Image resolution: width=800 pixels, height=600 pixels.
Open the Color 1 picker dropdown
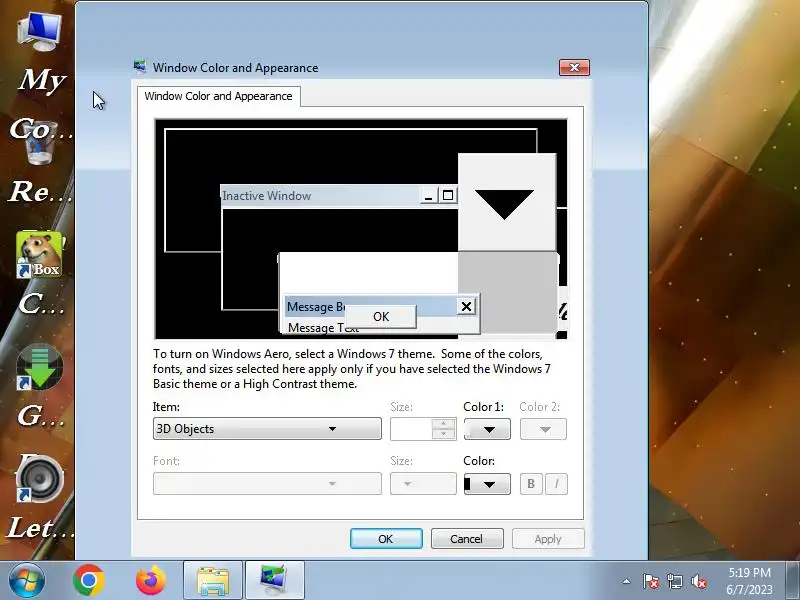click(487, 429)
